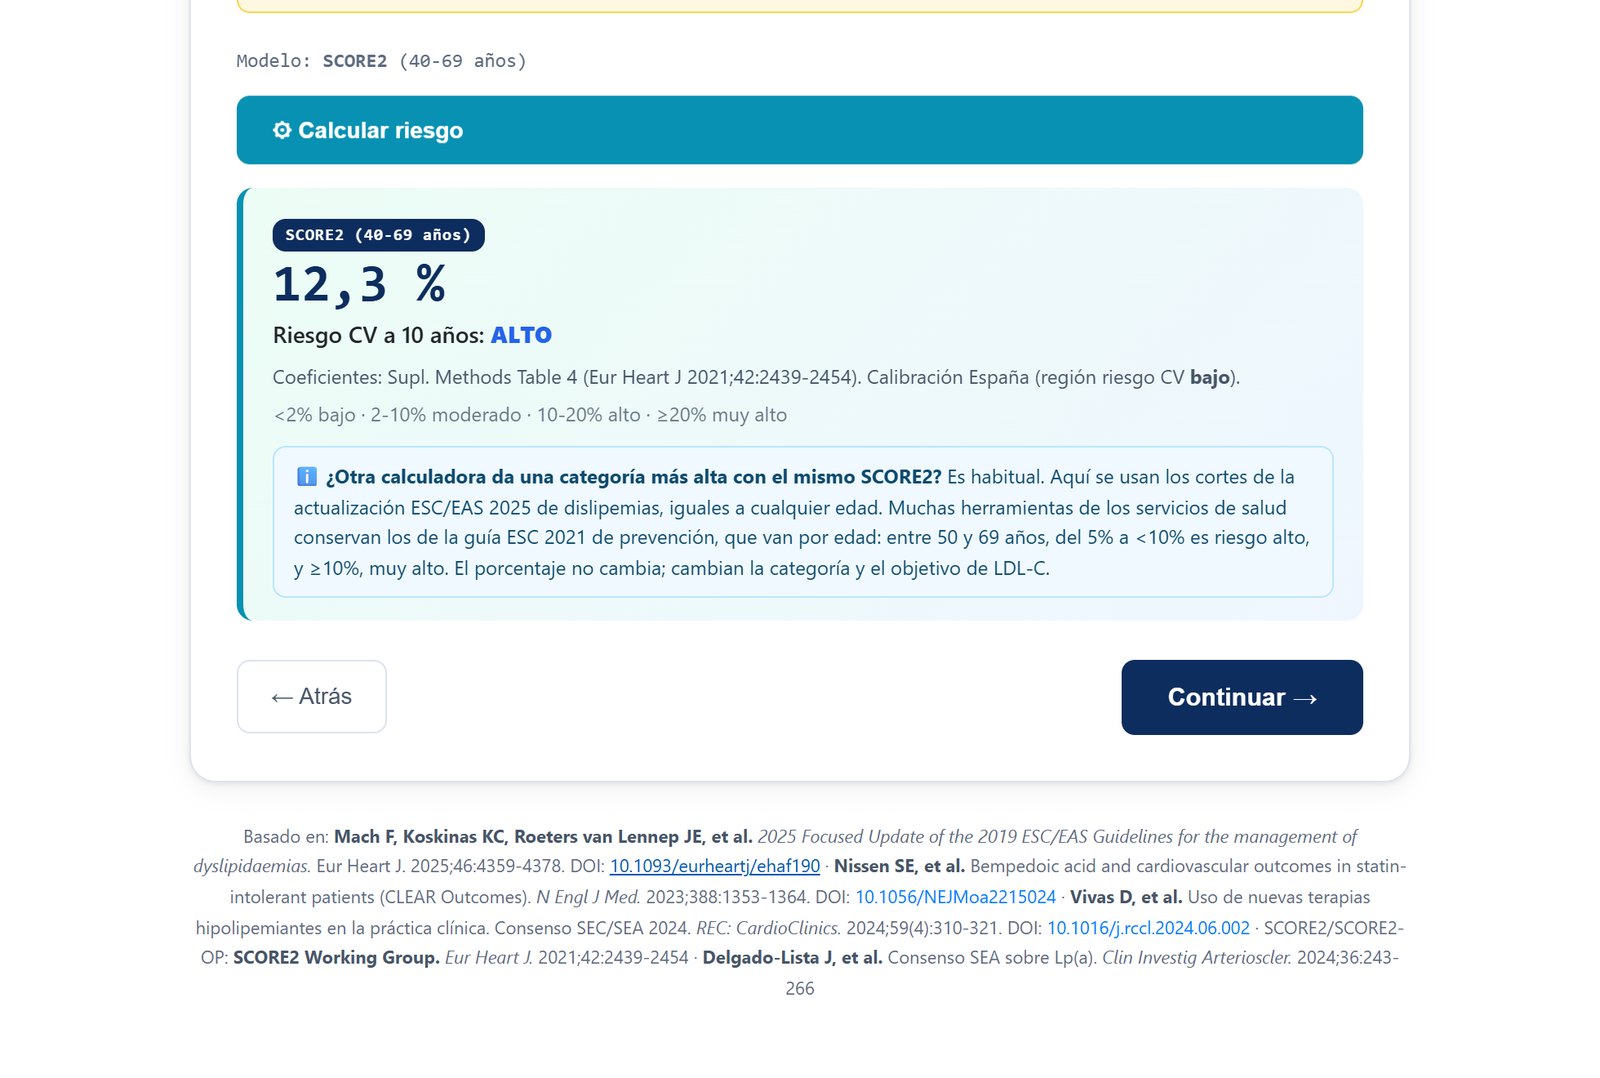Open DOI link 10.1093/eurheartj/ehaf190
1600x1078 pixels.
[715, 866]
